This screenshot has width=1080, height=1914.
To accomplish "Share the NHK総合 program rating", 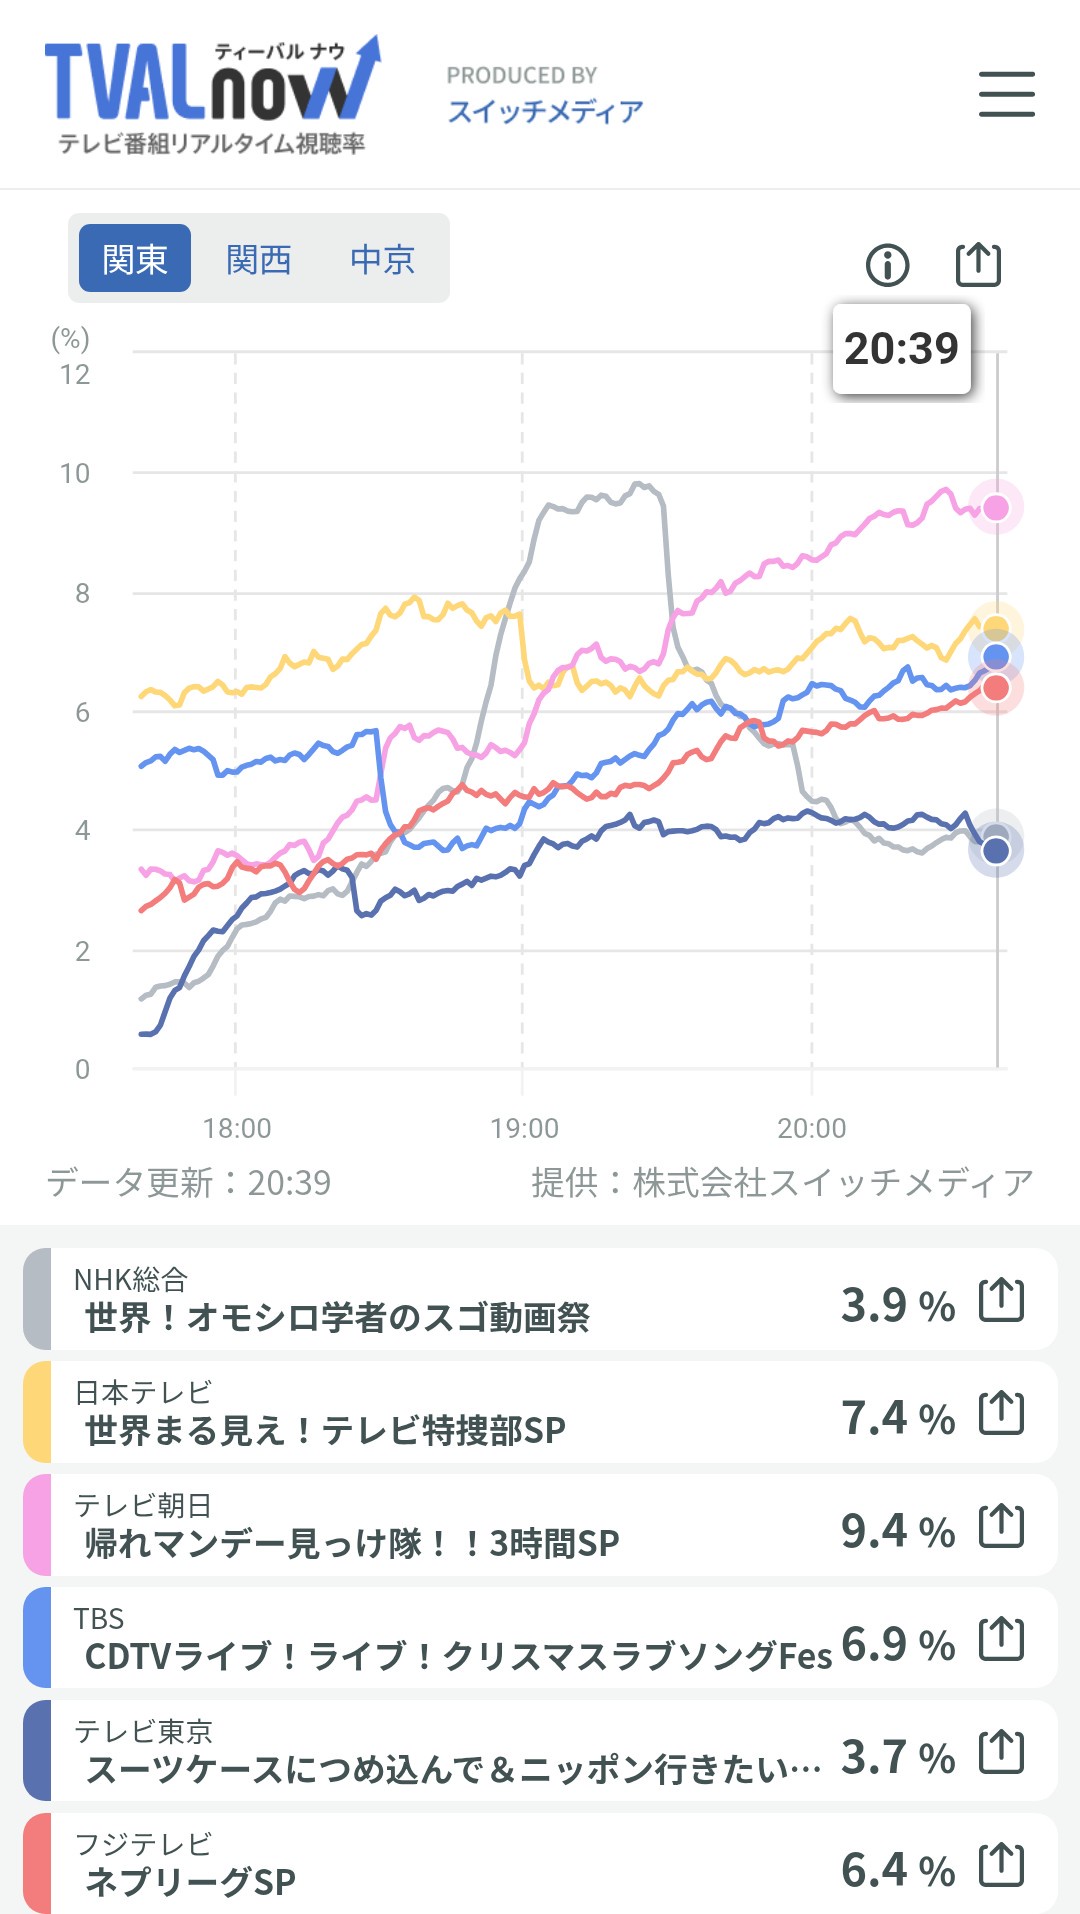I will pyautogui.click(x=1001, y=1300).
